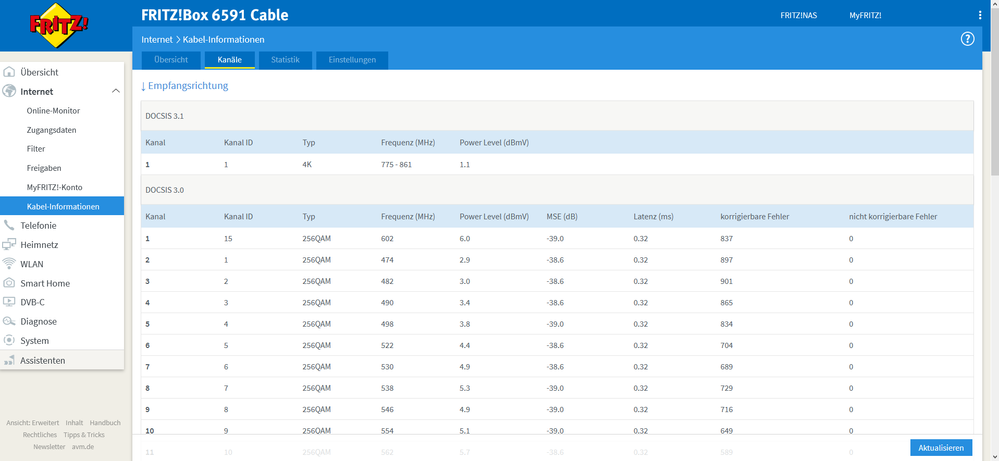Click the DOCSIS 3.0 section heading
Screen dimensions: 999x461
point(165,190)
